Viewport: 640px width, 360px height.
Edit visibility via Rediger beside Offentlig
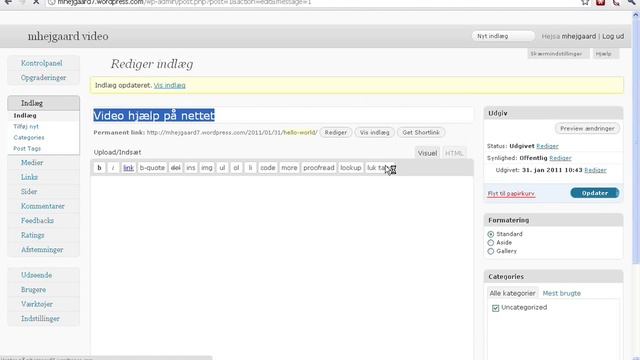tap(560, 158)
